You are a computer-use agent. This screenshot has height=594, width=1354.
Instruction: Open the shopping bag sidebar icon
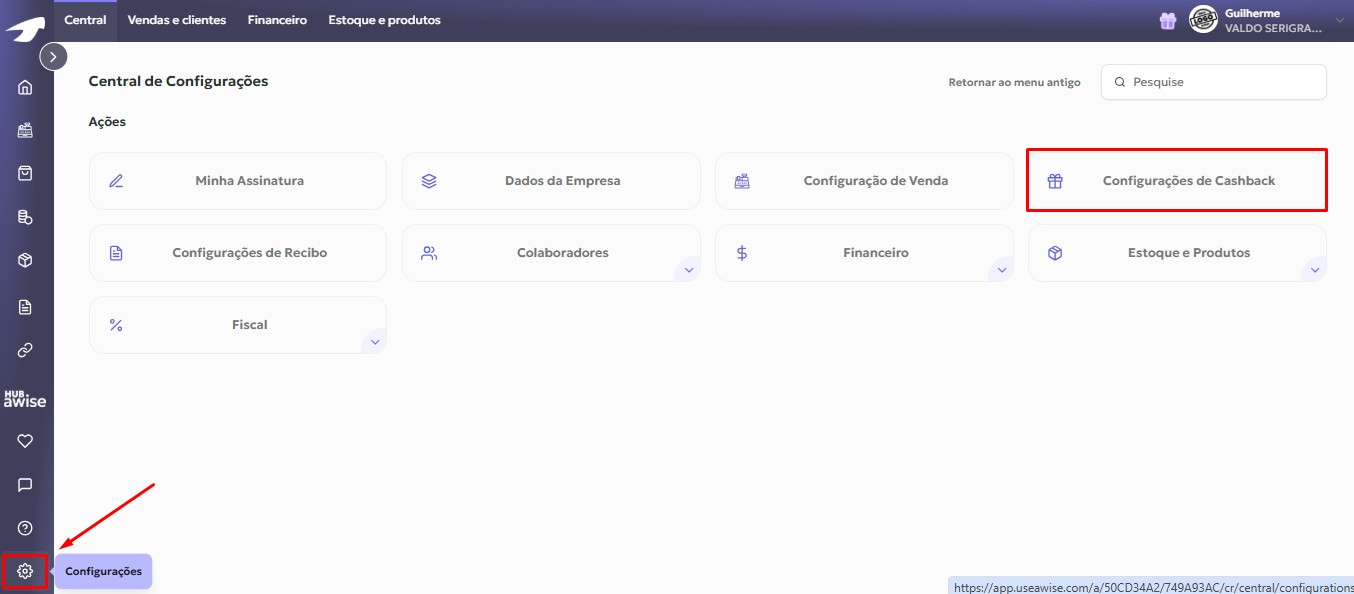[25, 173]
